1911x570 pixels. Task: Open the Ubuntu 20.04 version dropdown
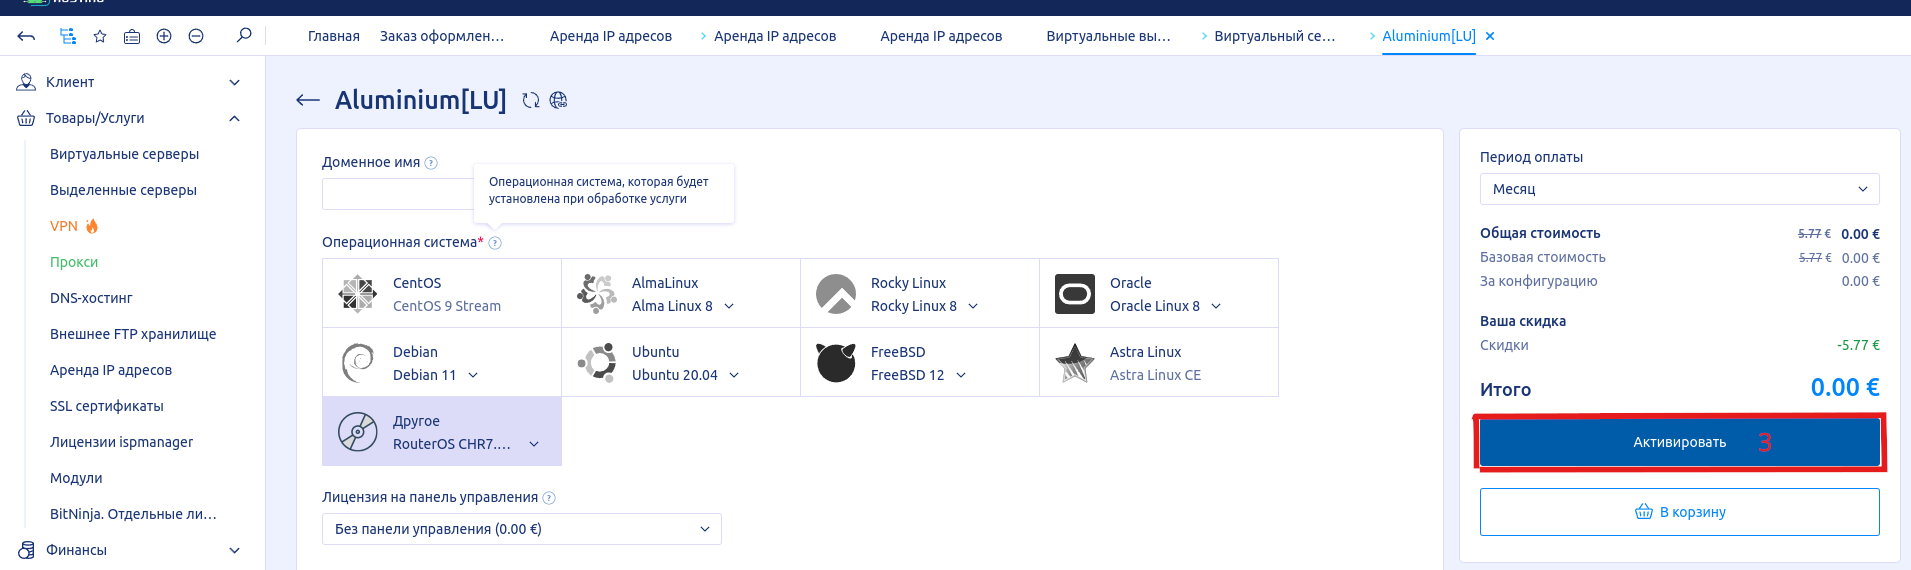click(734, 375)
